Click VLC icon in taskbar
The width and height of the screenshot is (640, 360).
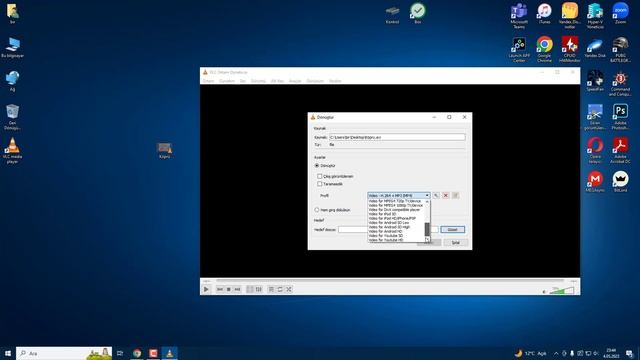(169, 353)
